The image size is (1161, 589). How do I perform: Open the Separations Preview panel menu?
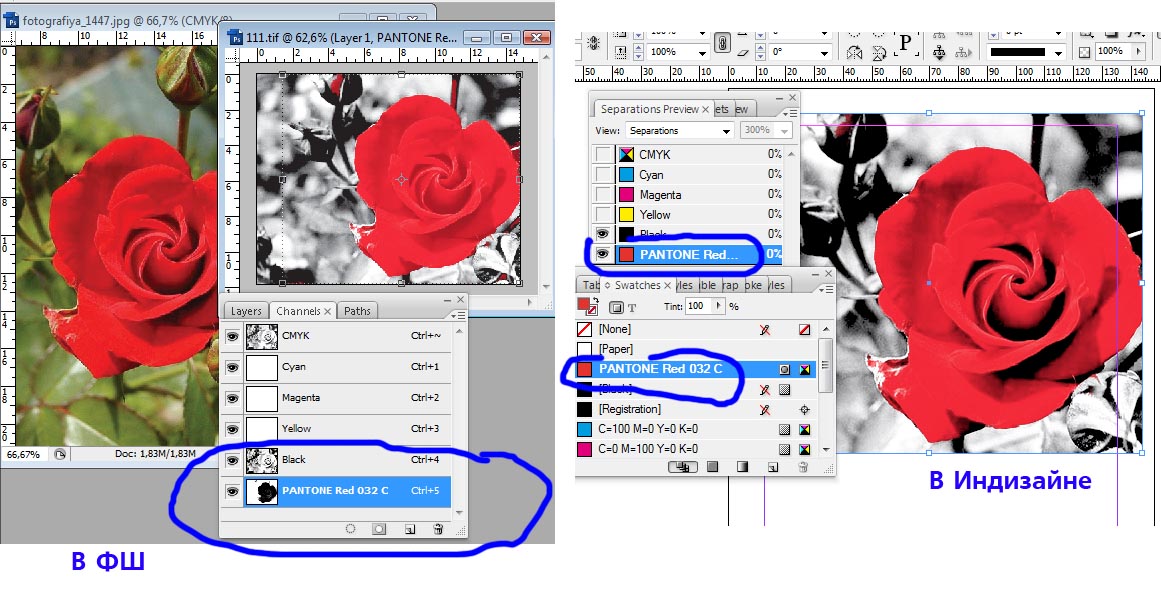tap(792, 113)
